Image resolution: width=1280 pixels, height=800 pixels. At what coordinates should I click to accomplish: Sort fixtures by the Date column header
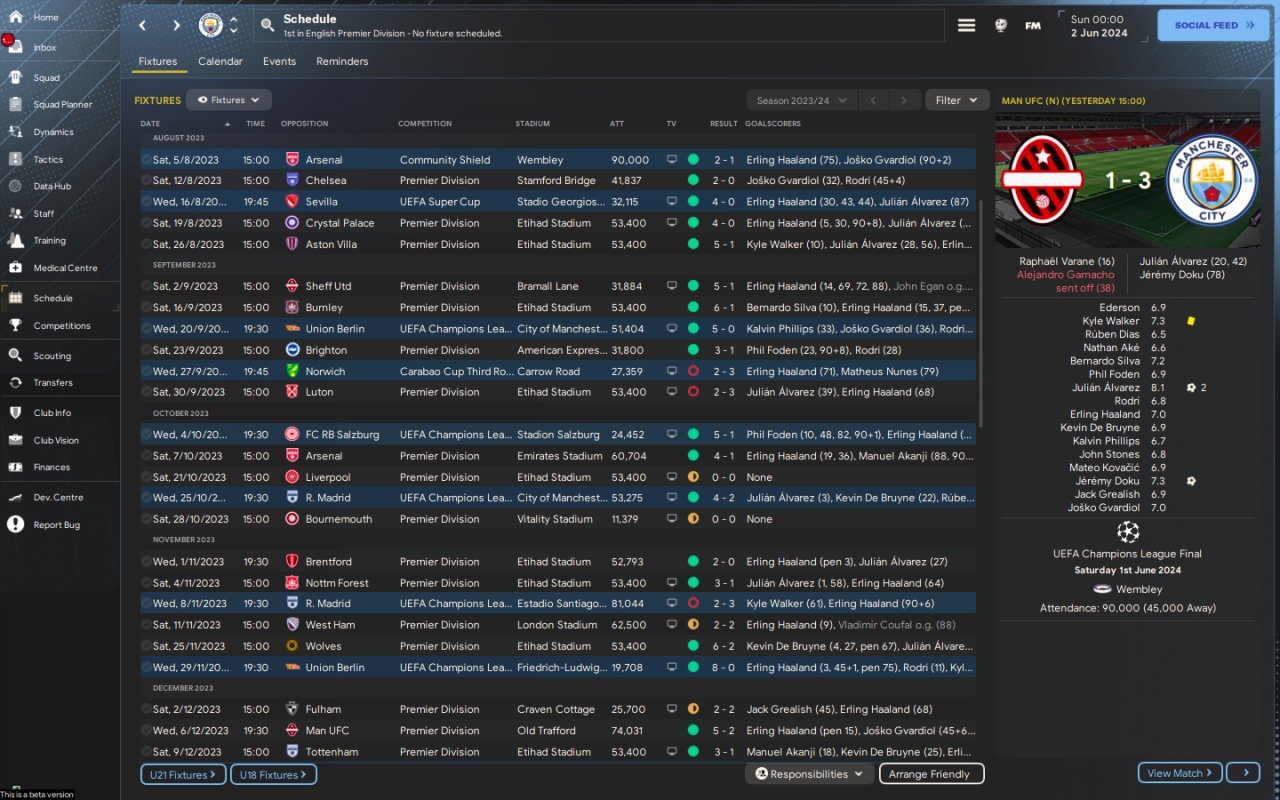click(150, 124)
